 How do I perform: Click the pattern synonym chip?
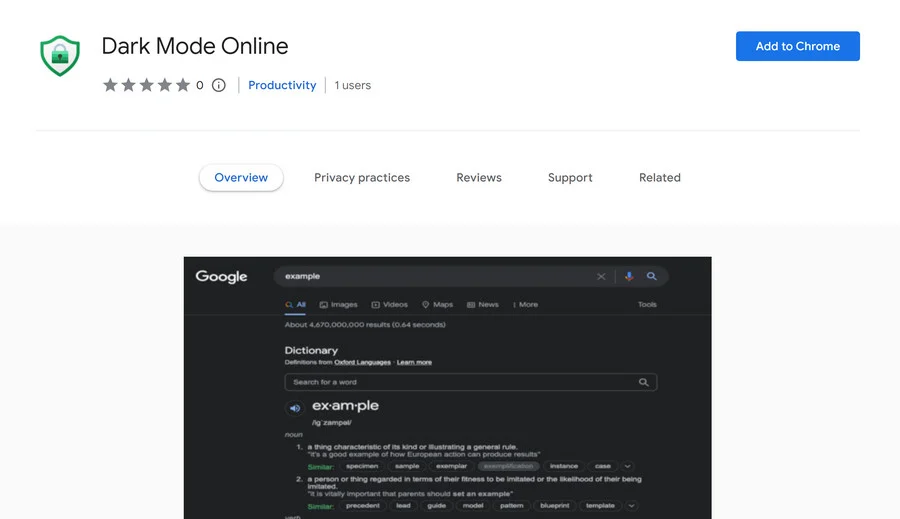[x=511, y=506]
